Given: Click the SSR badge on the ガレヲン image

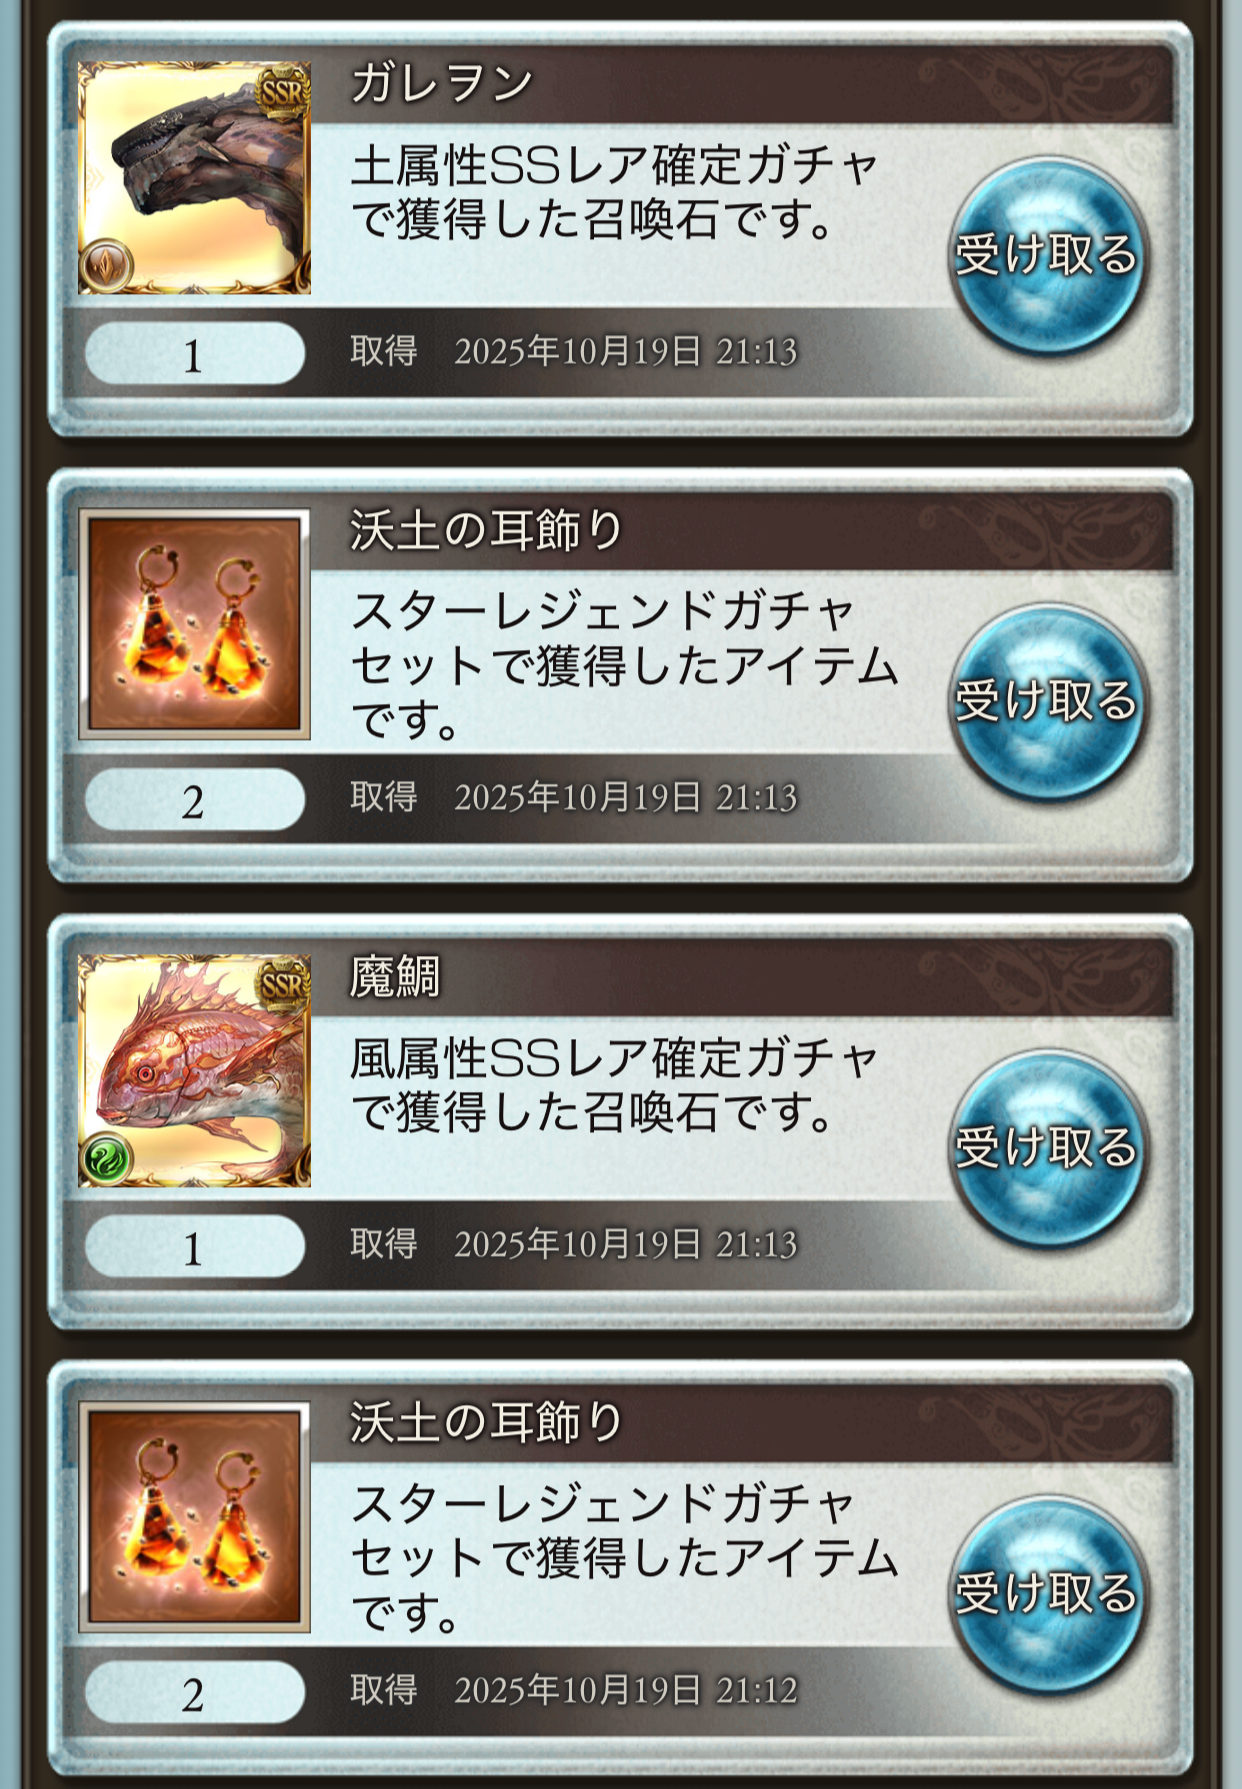Looking at the screenshot, I should (283, 92).
